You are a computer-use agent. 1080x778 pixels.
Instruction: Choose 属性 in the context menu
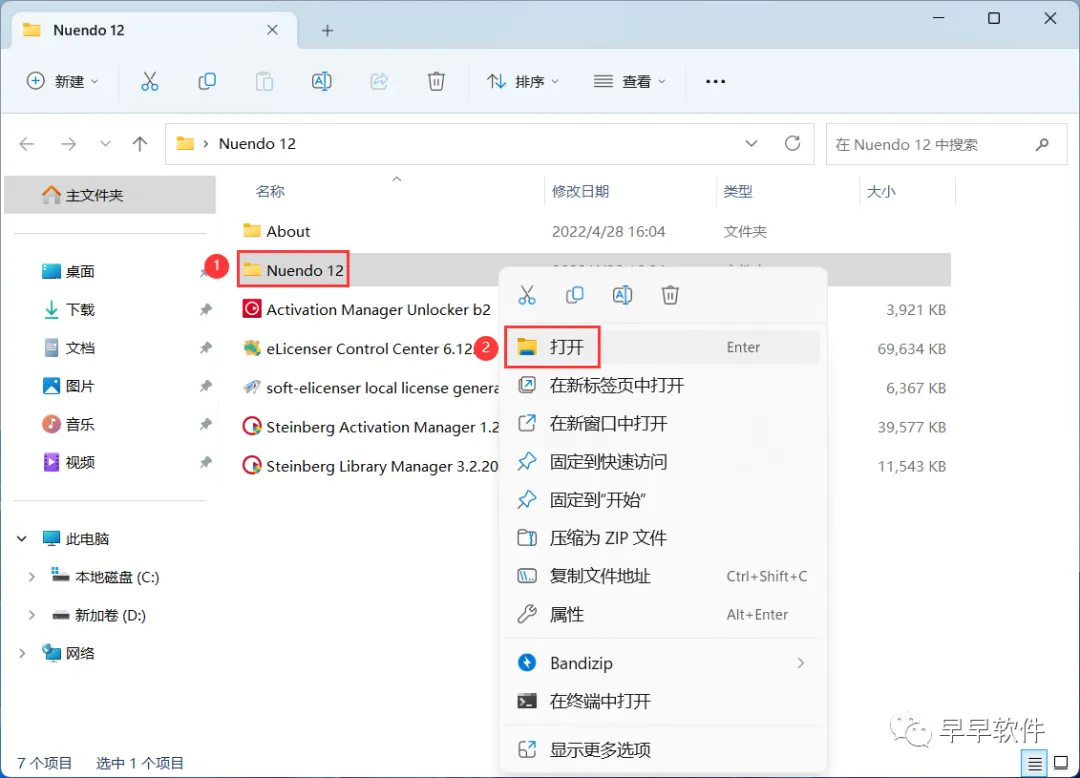pyautogui.click(x=663, y=614)
